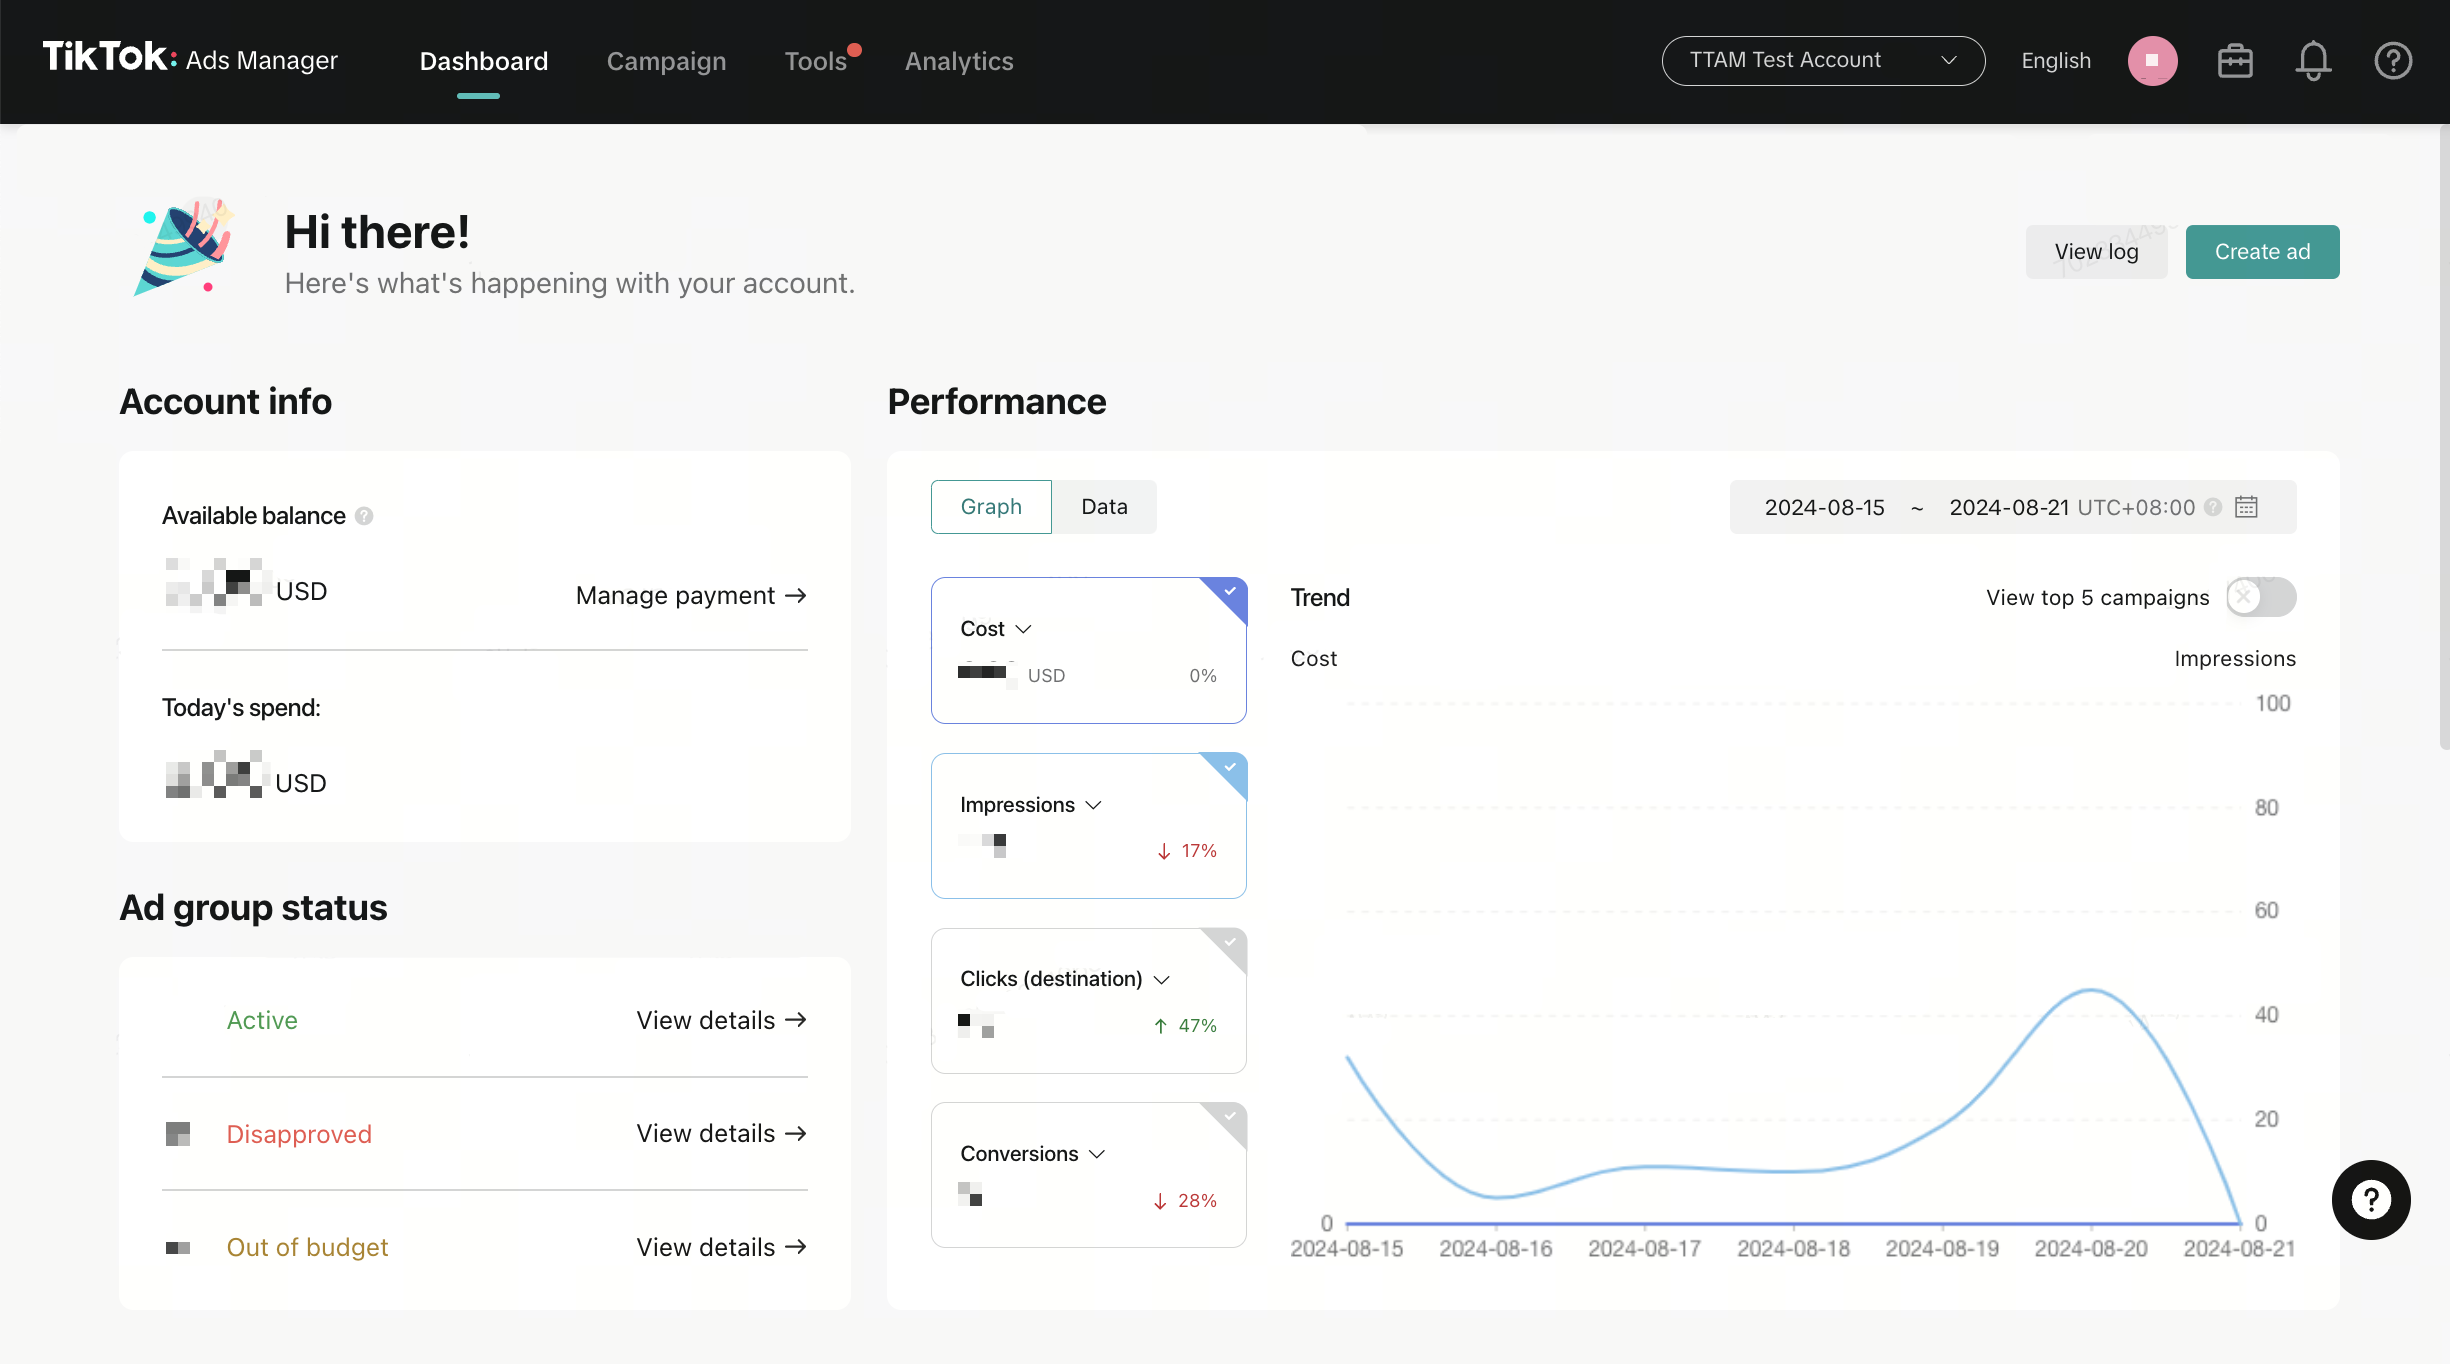Open the notifications bell icon
The image size is (2450, 1364).
(2313, 61)
